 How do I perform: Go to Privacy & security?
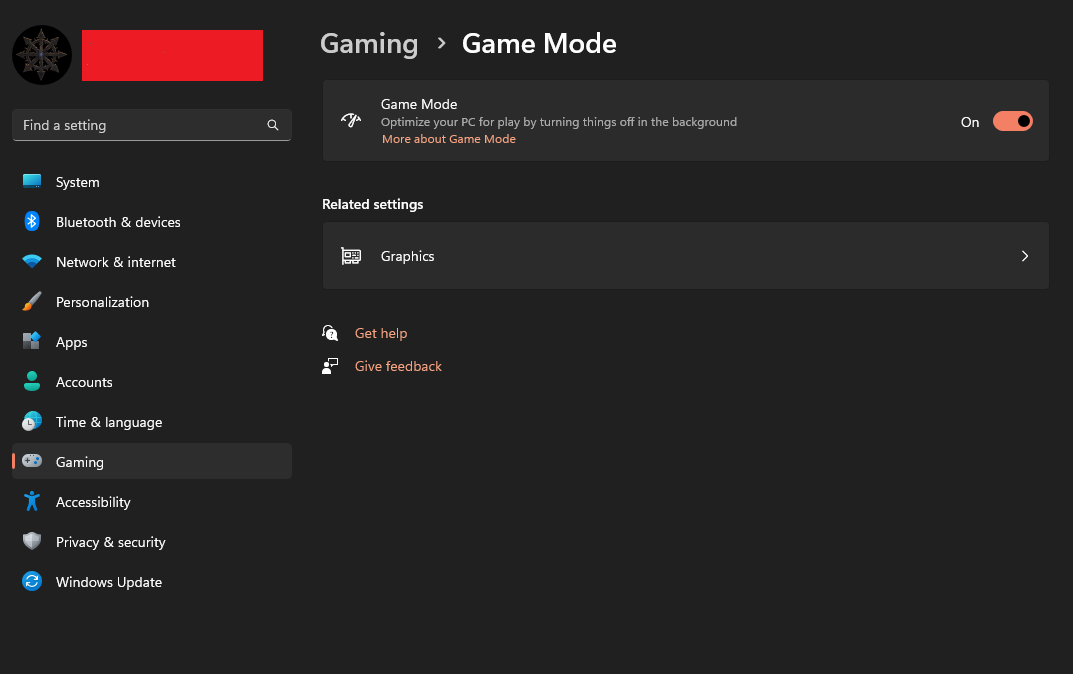[x=152, y=541]
